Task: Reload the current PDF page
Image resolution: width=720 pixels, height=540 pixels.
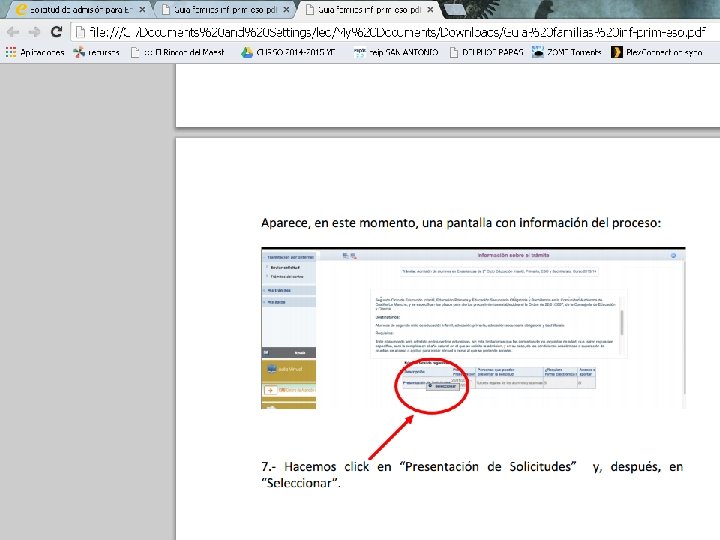Action: [x=56, y=32]
